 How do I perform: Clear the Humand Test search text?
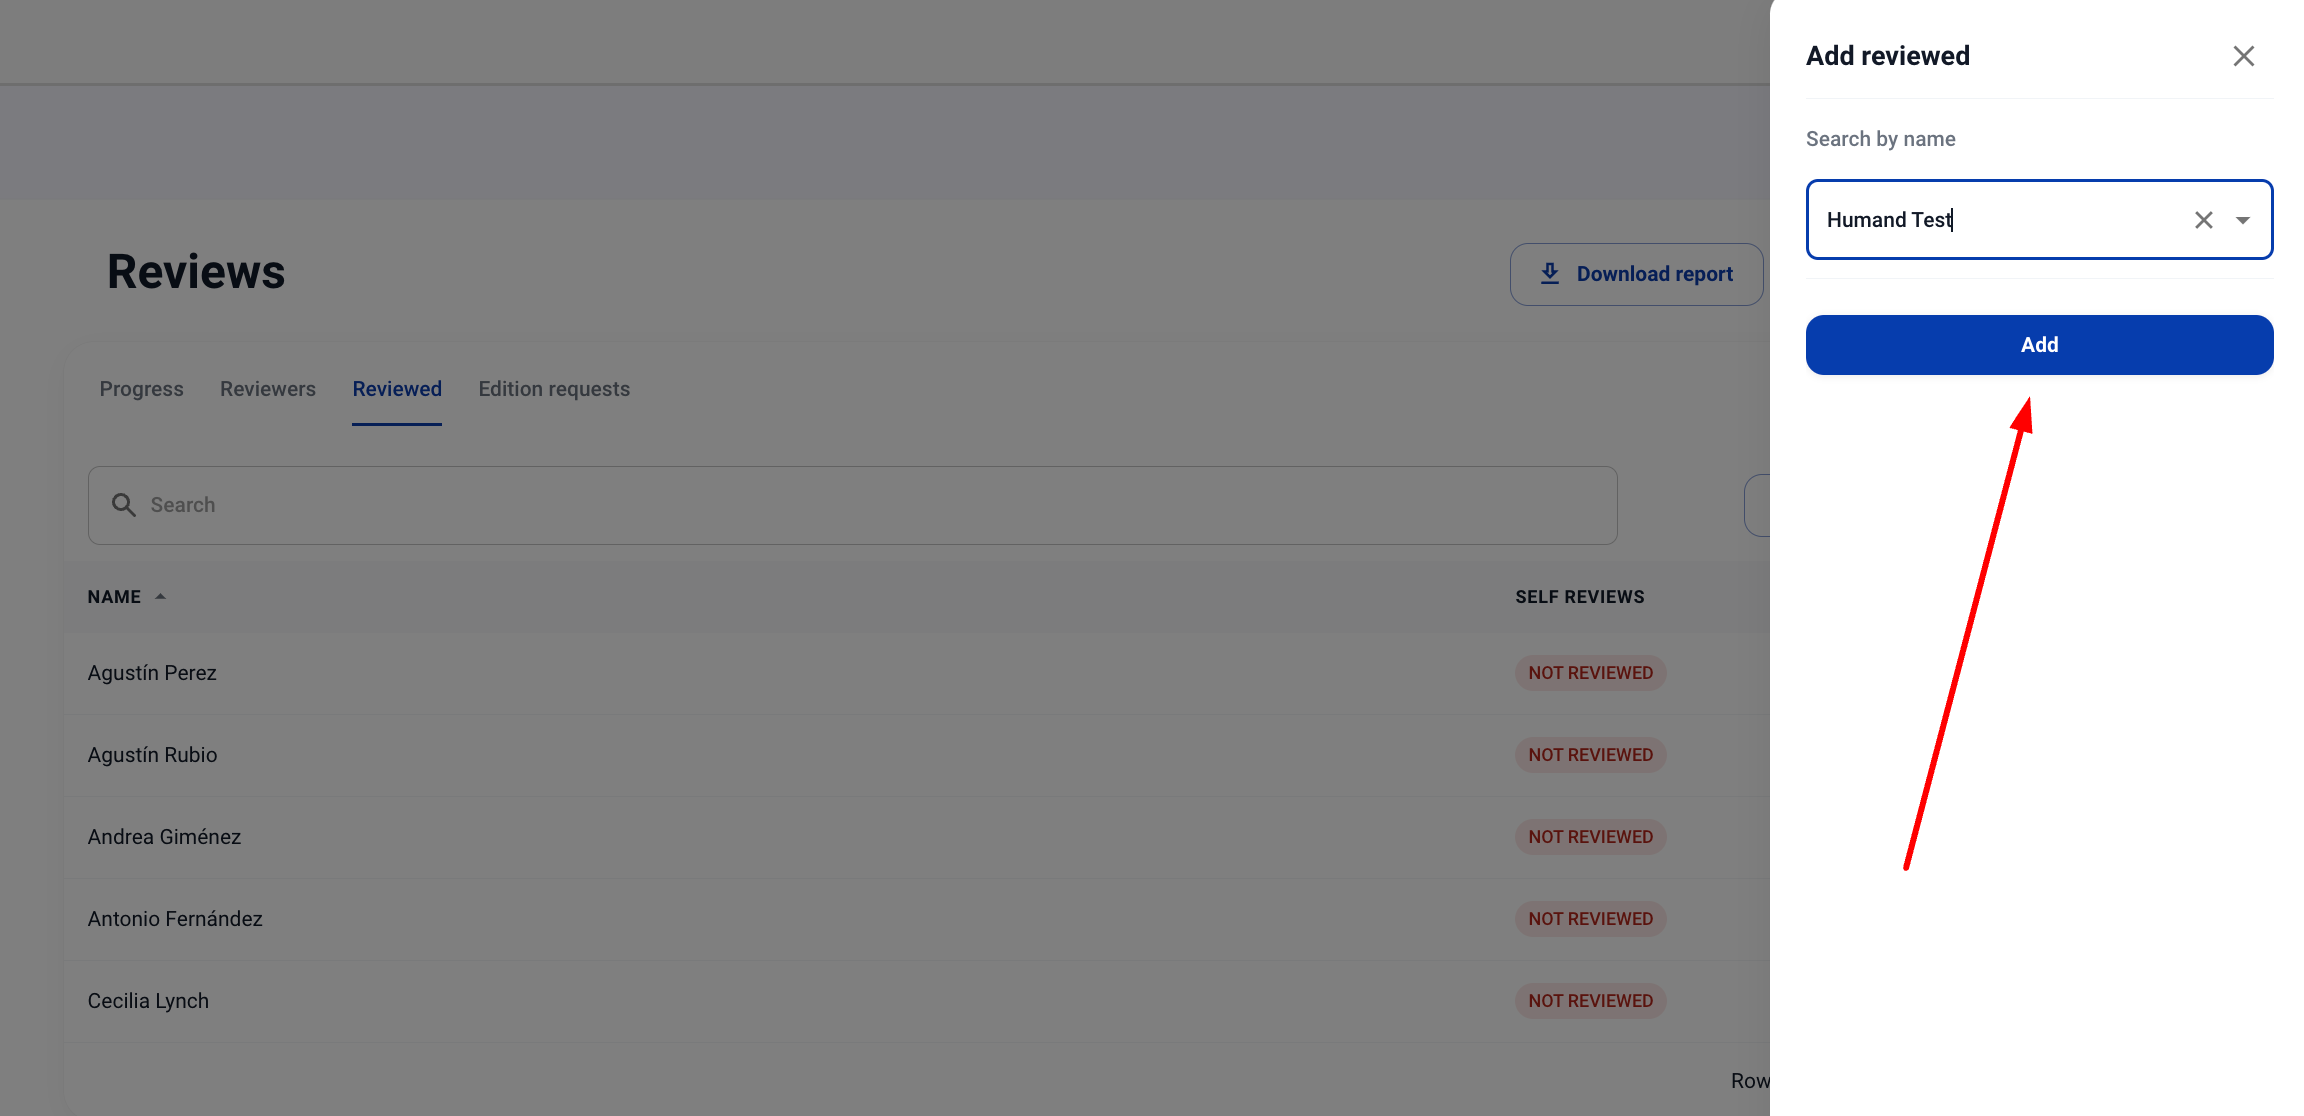tap(2204, 219)
